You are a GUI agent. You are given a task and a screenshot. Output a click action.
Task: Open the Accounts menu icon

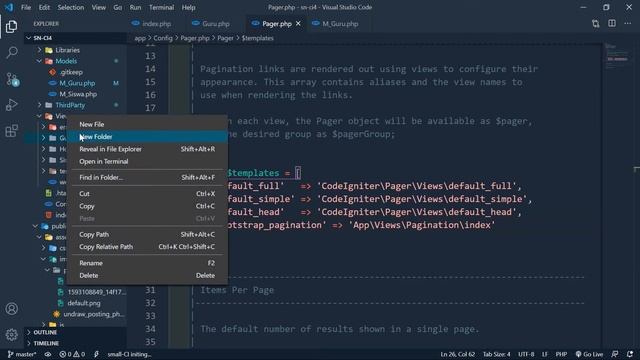click(x=11, y=309)
